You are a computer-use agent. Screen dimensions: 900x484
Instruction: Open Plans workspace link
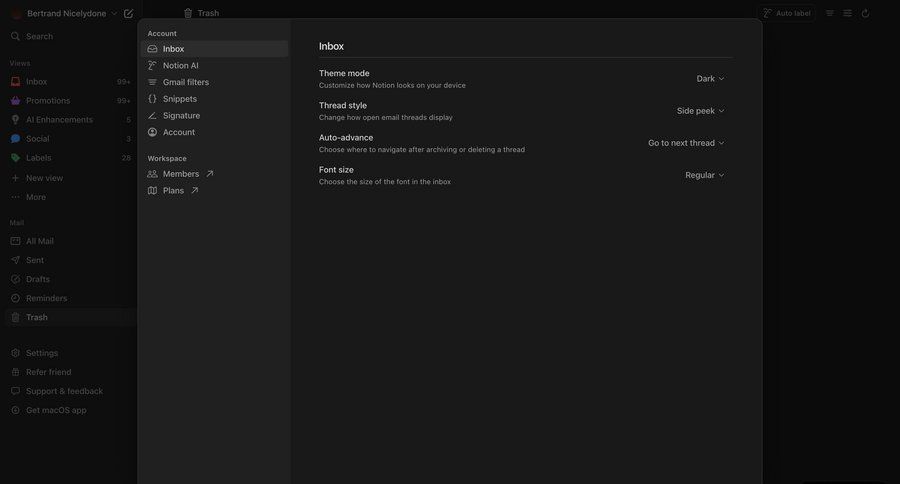click(x=173, y=190)
